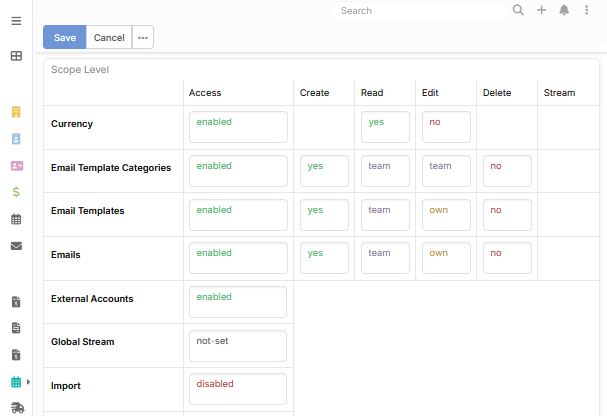Click into the Search input field
Image resolution: width=607 pixels, height=416 pixels.
click(x=420, y=11)
